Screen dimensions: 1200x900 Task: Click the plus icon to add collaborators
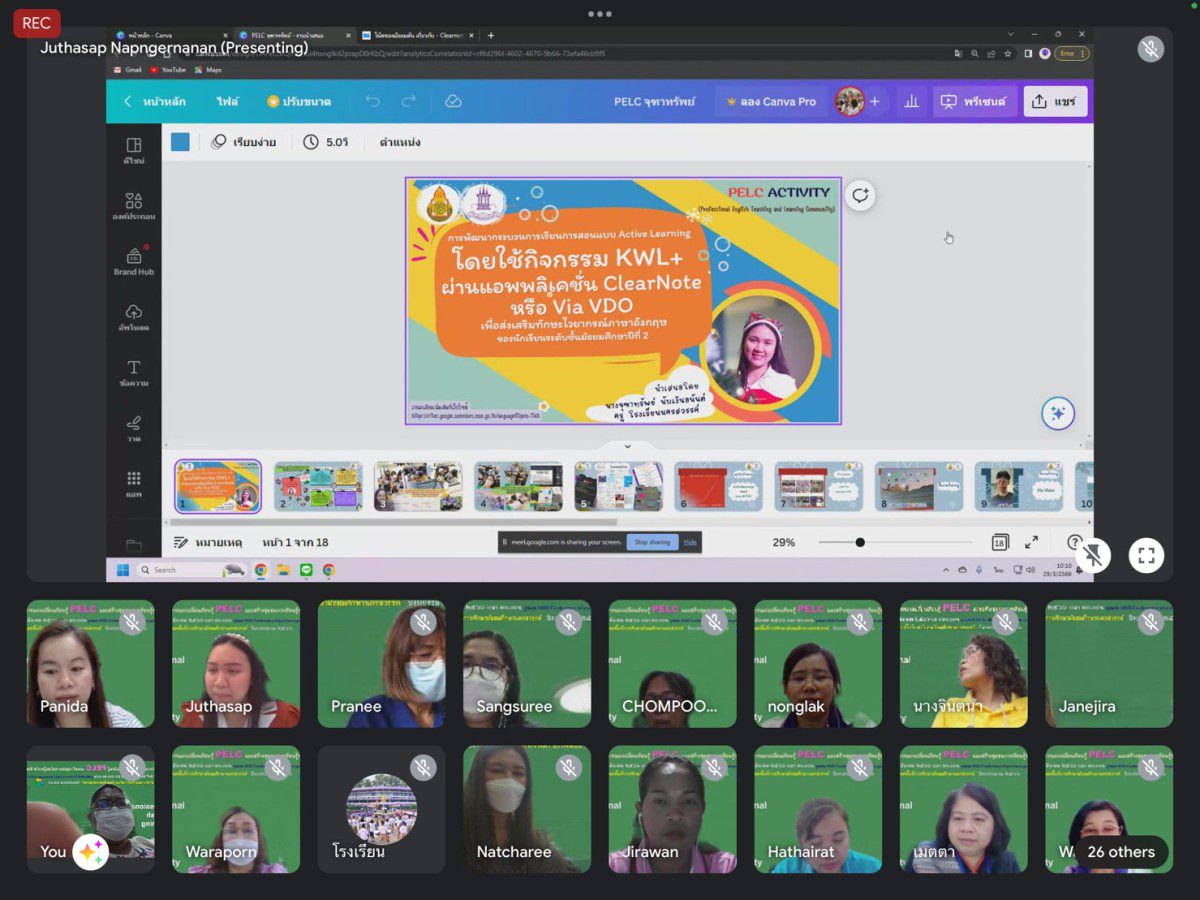point(875,101)
